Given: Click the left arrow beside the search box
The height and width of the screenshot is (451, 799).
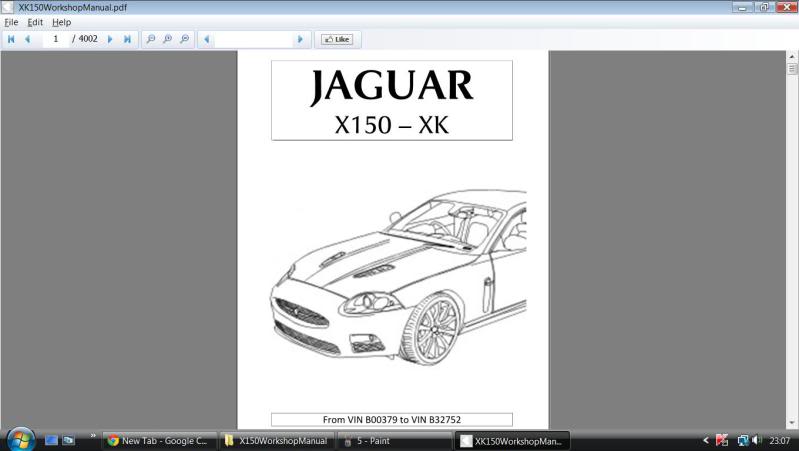Looking at the screenshot, I should coord(206,39).
